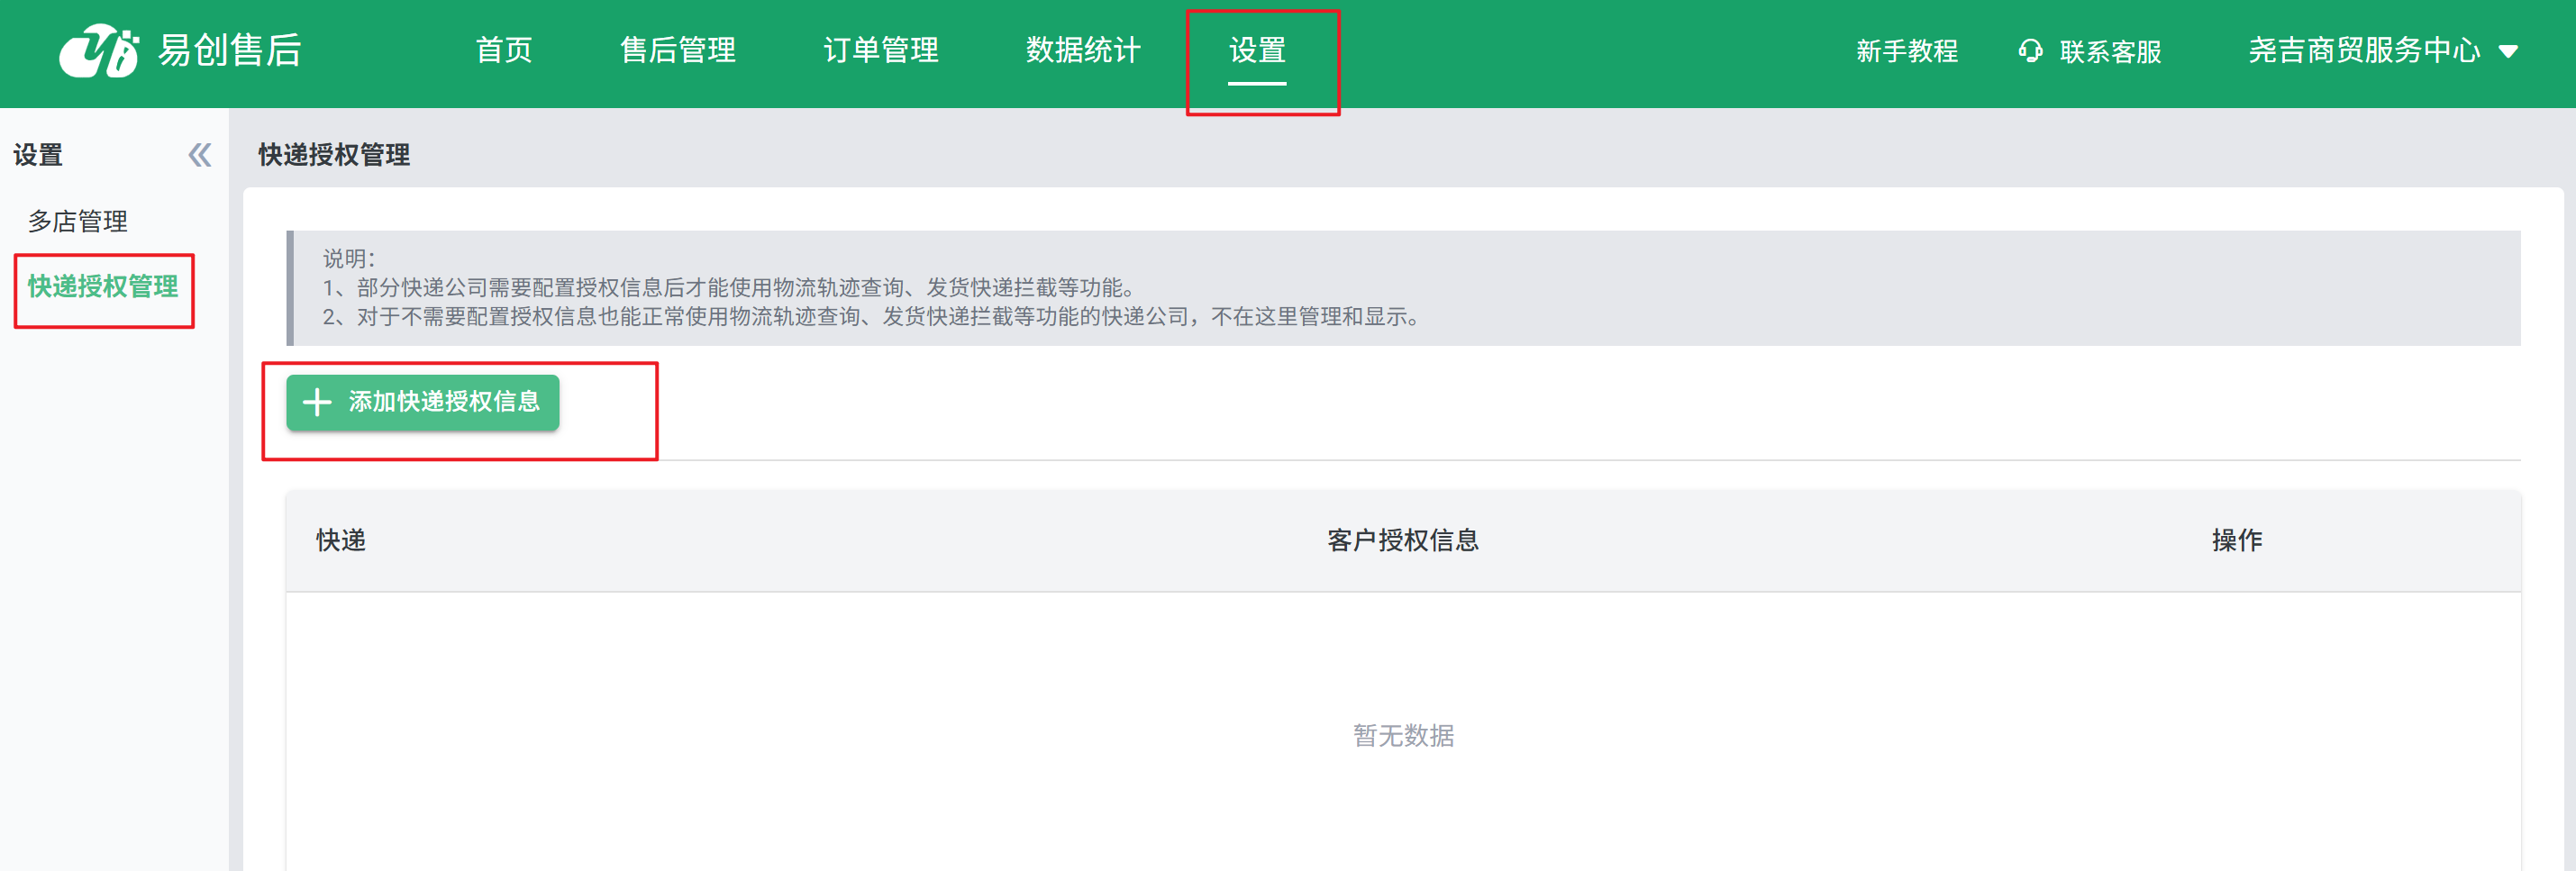Click the 操作 column header
The width and height of the screenshot is (2576, 871).
2237,541
